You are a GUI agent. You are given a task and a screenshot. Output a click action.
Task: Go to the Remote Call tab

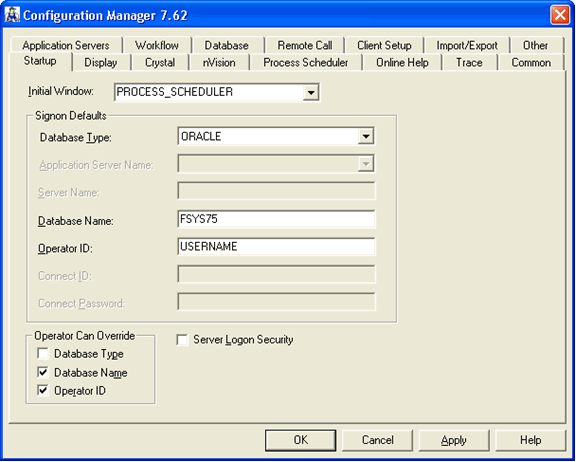(x=305, y=45)
